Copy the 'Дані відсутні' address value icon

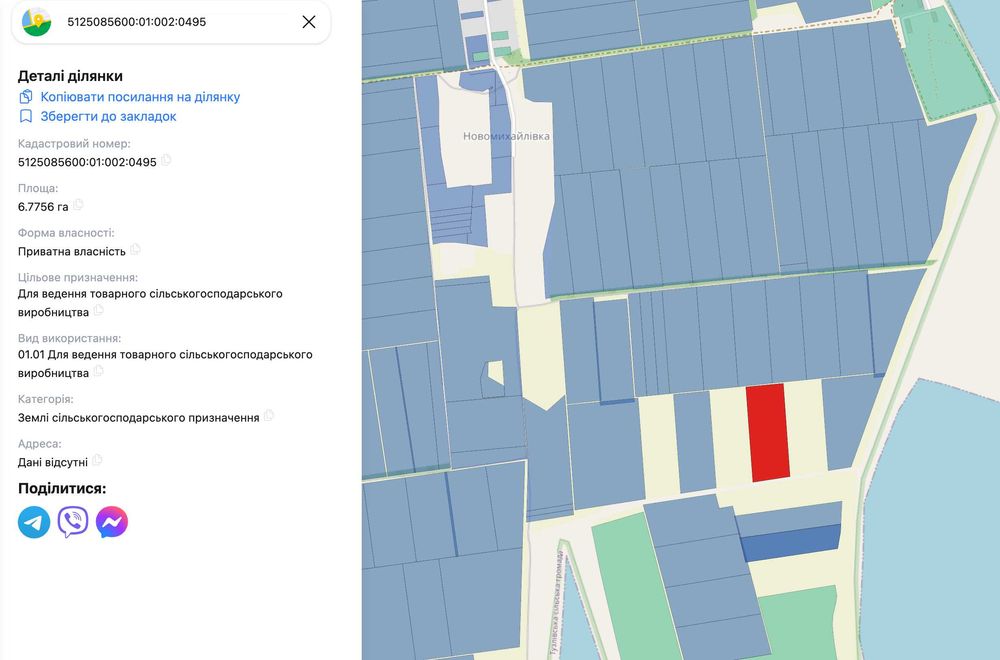tap(97, 460)
